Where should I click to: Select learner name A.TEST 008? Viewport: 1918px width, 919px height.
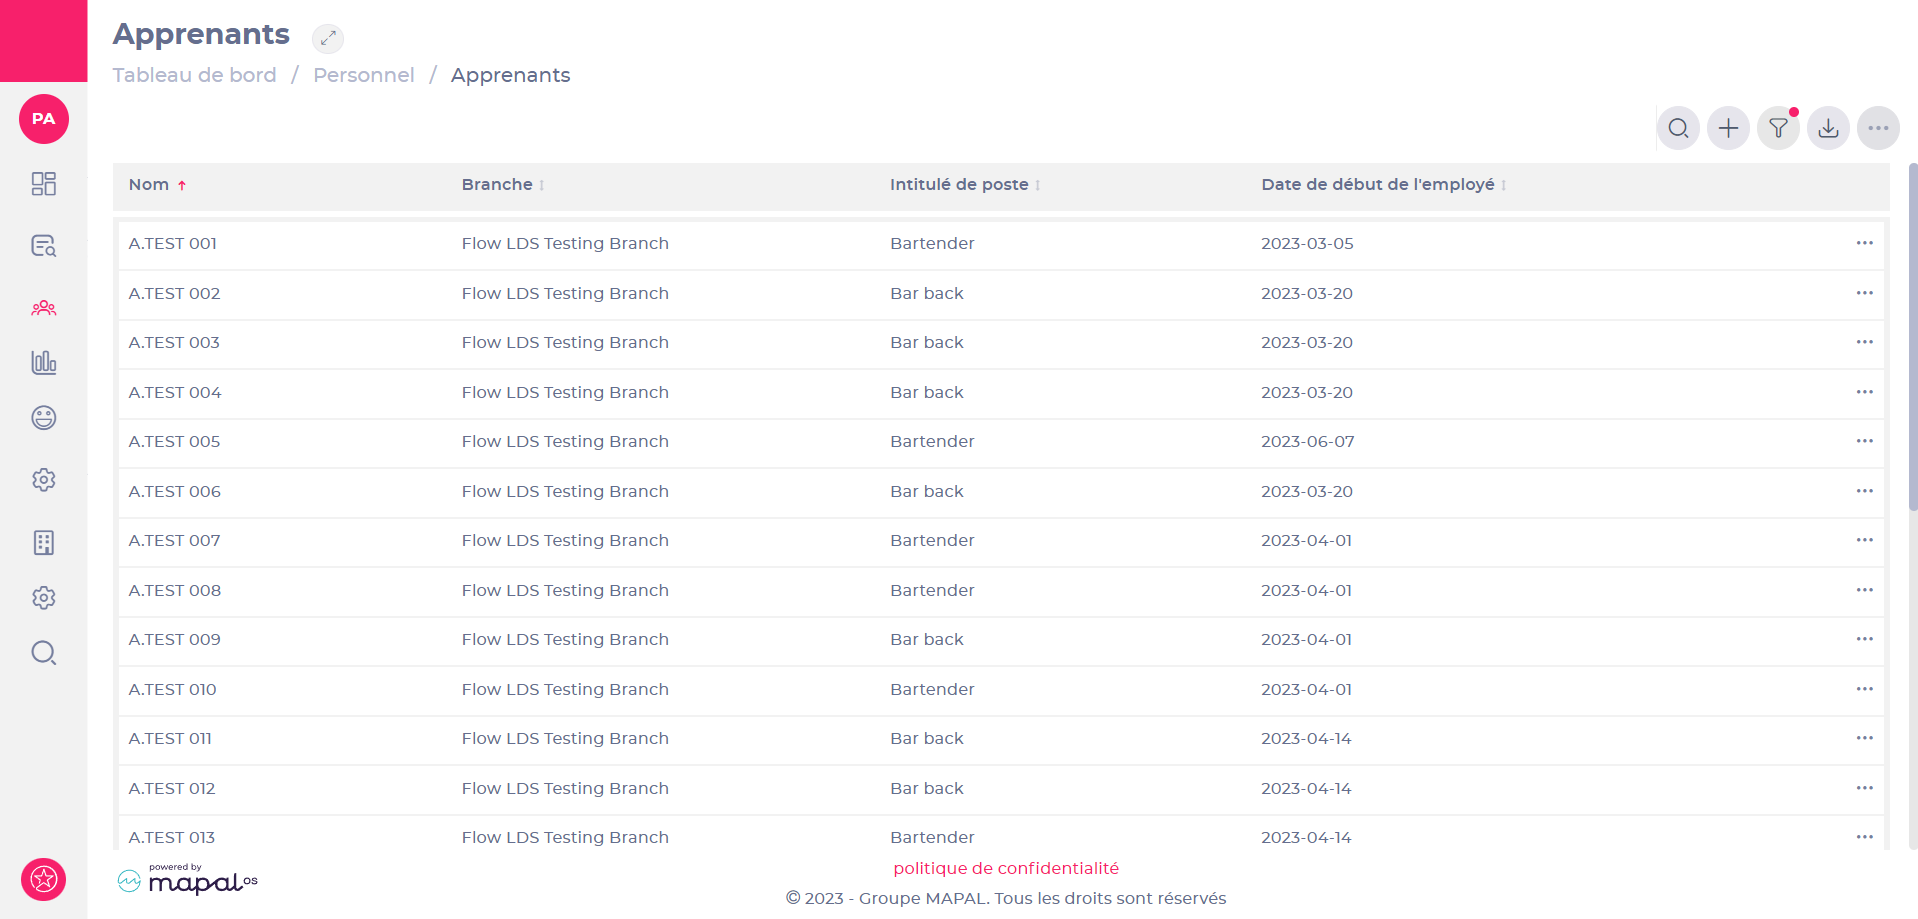pos(175,590)
